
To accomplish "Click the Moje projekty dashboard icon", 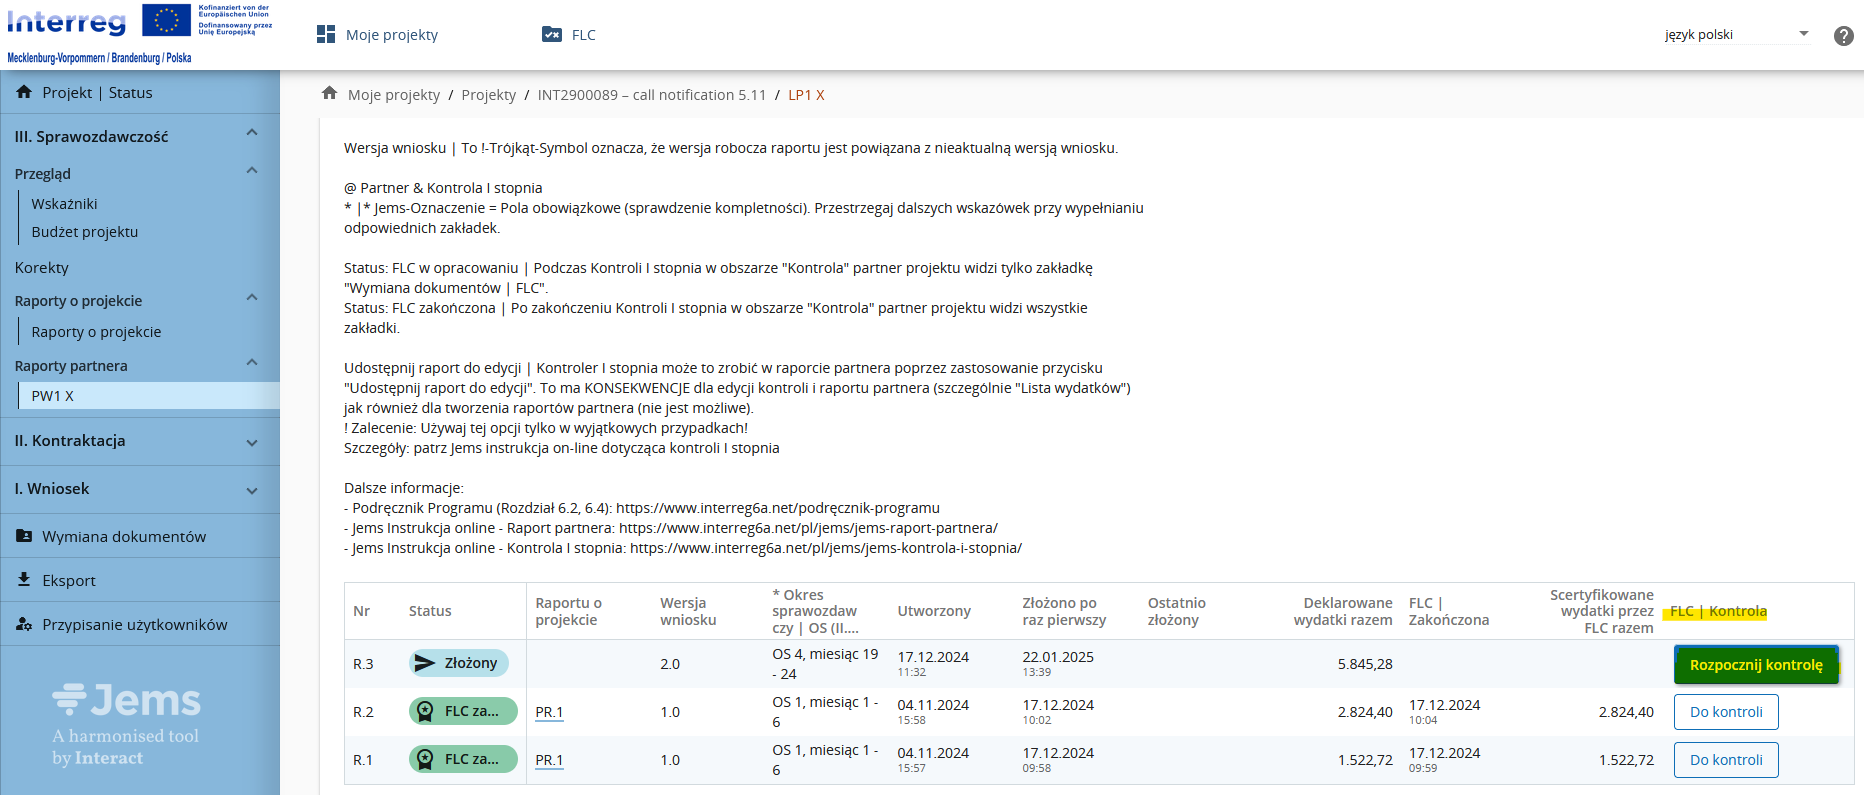I will coord(326,35).
